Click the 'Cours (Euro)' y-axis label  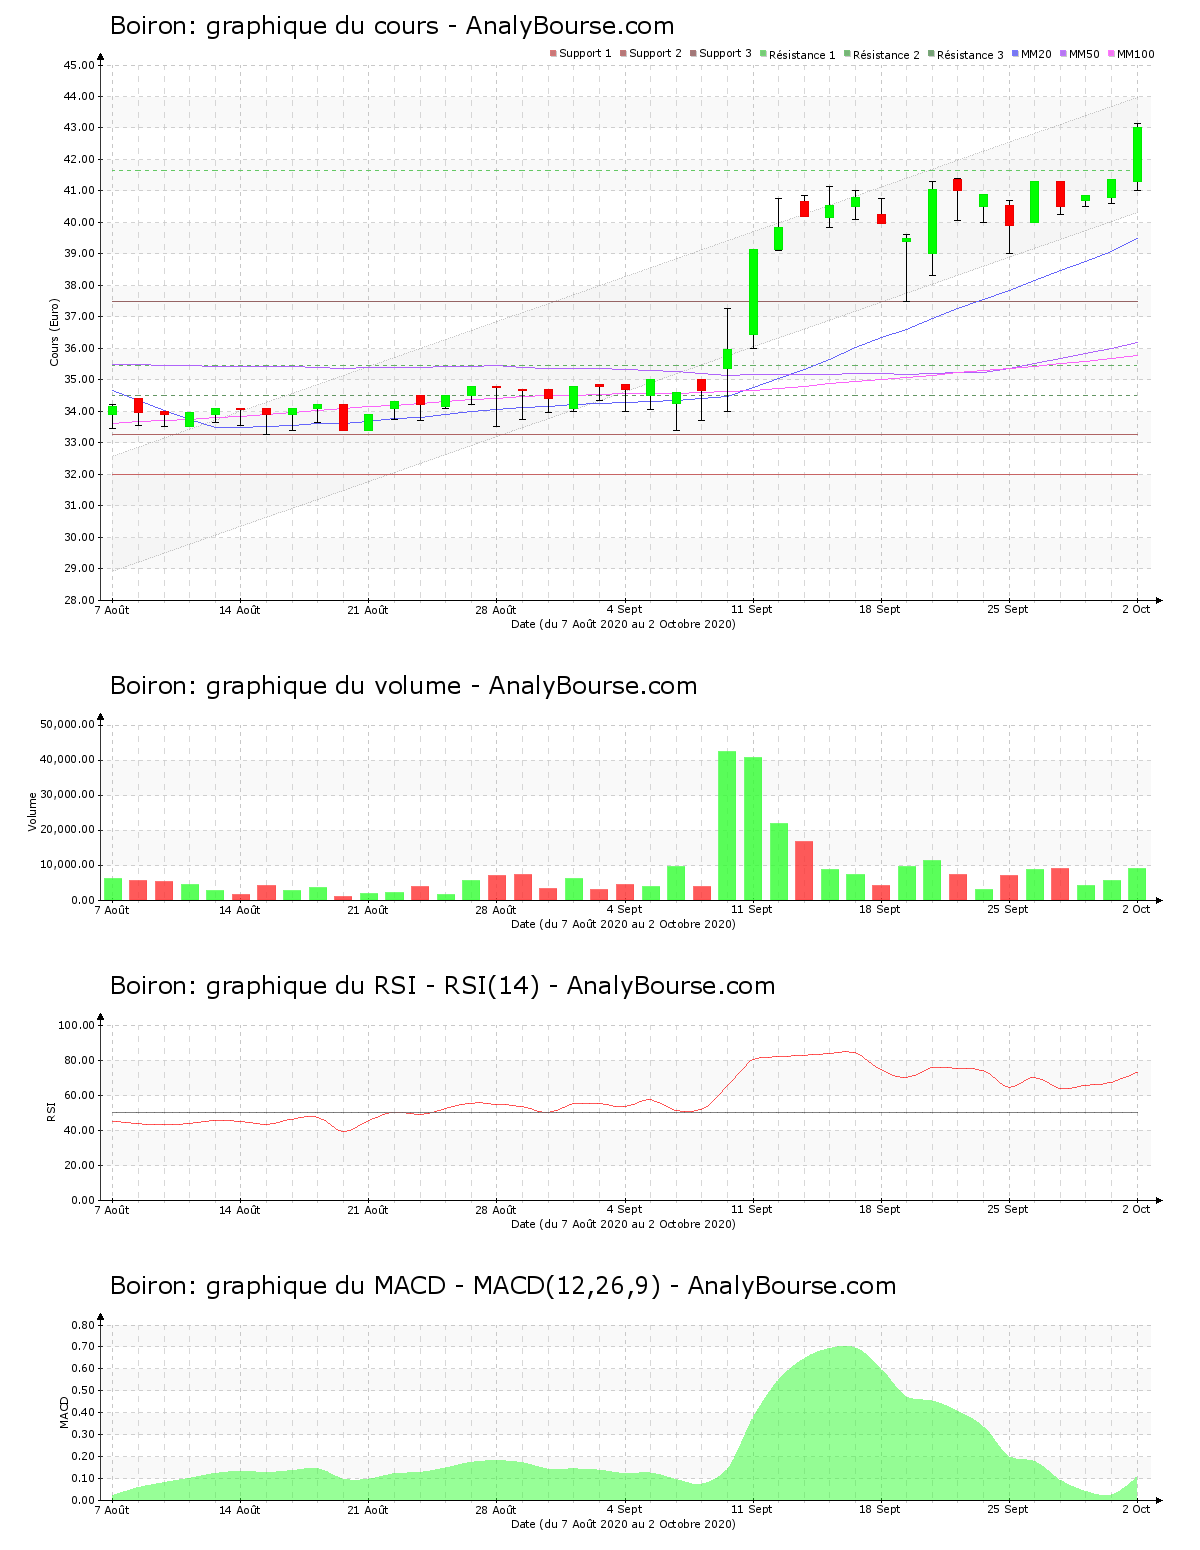pyautogui.click(x=55, y=333)
